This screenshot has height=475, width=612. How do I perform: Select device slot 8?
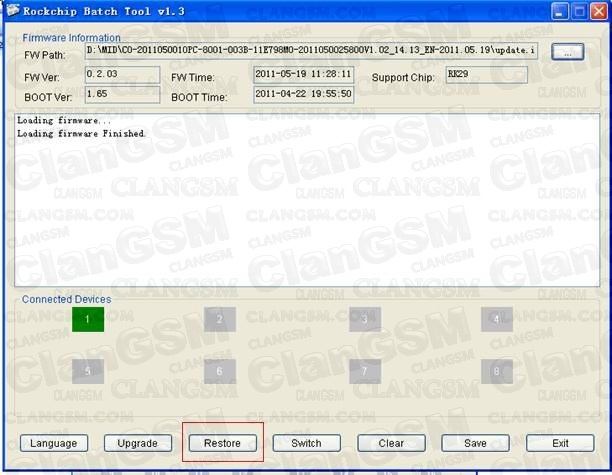(497, 371)
